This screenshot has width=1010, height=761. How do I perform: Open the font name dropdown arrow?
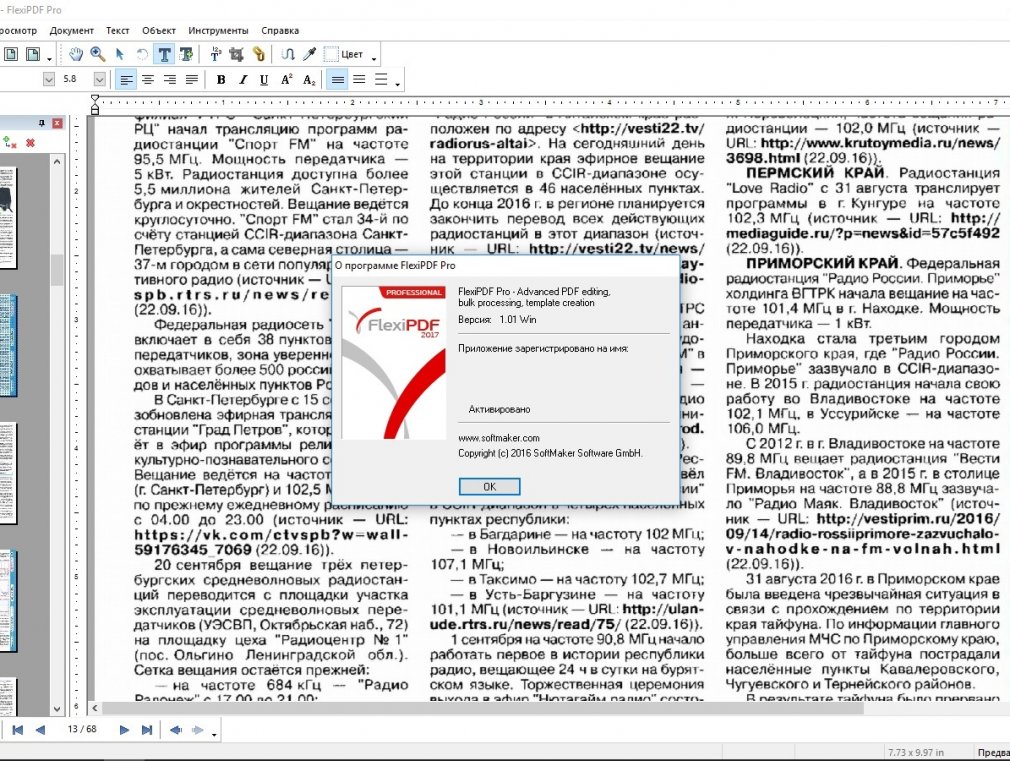click(x=49, y=79)
